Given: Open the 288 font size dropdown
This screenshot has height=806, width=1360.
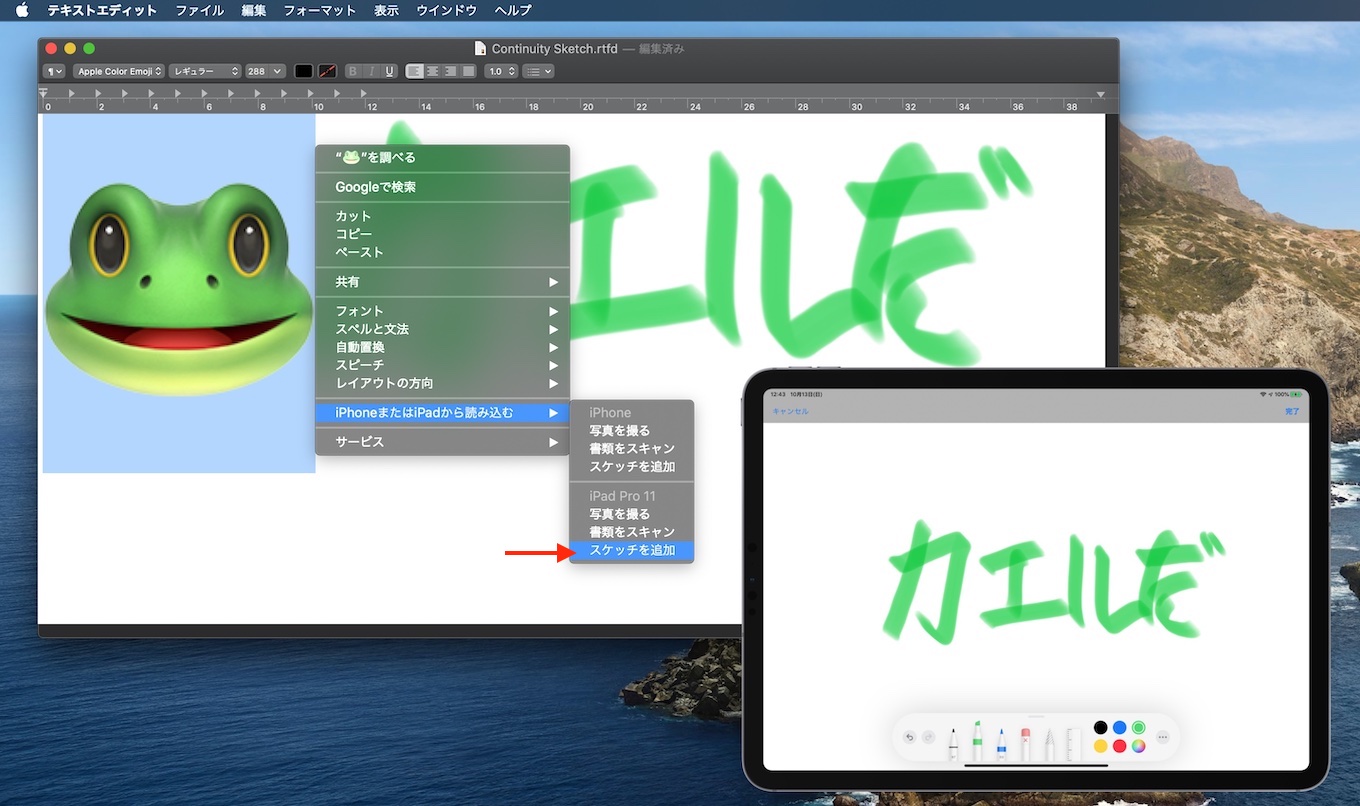Looking at the screenshot, I should coord(265,71).
